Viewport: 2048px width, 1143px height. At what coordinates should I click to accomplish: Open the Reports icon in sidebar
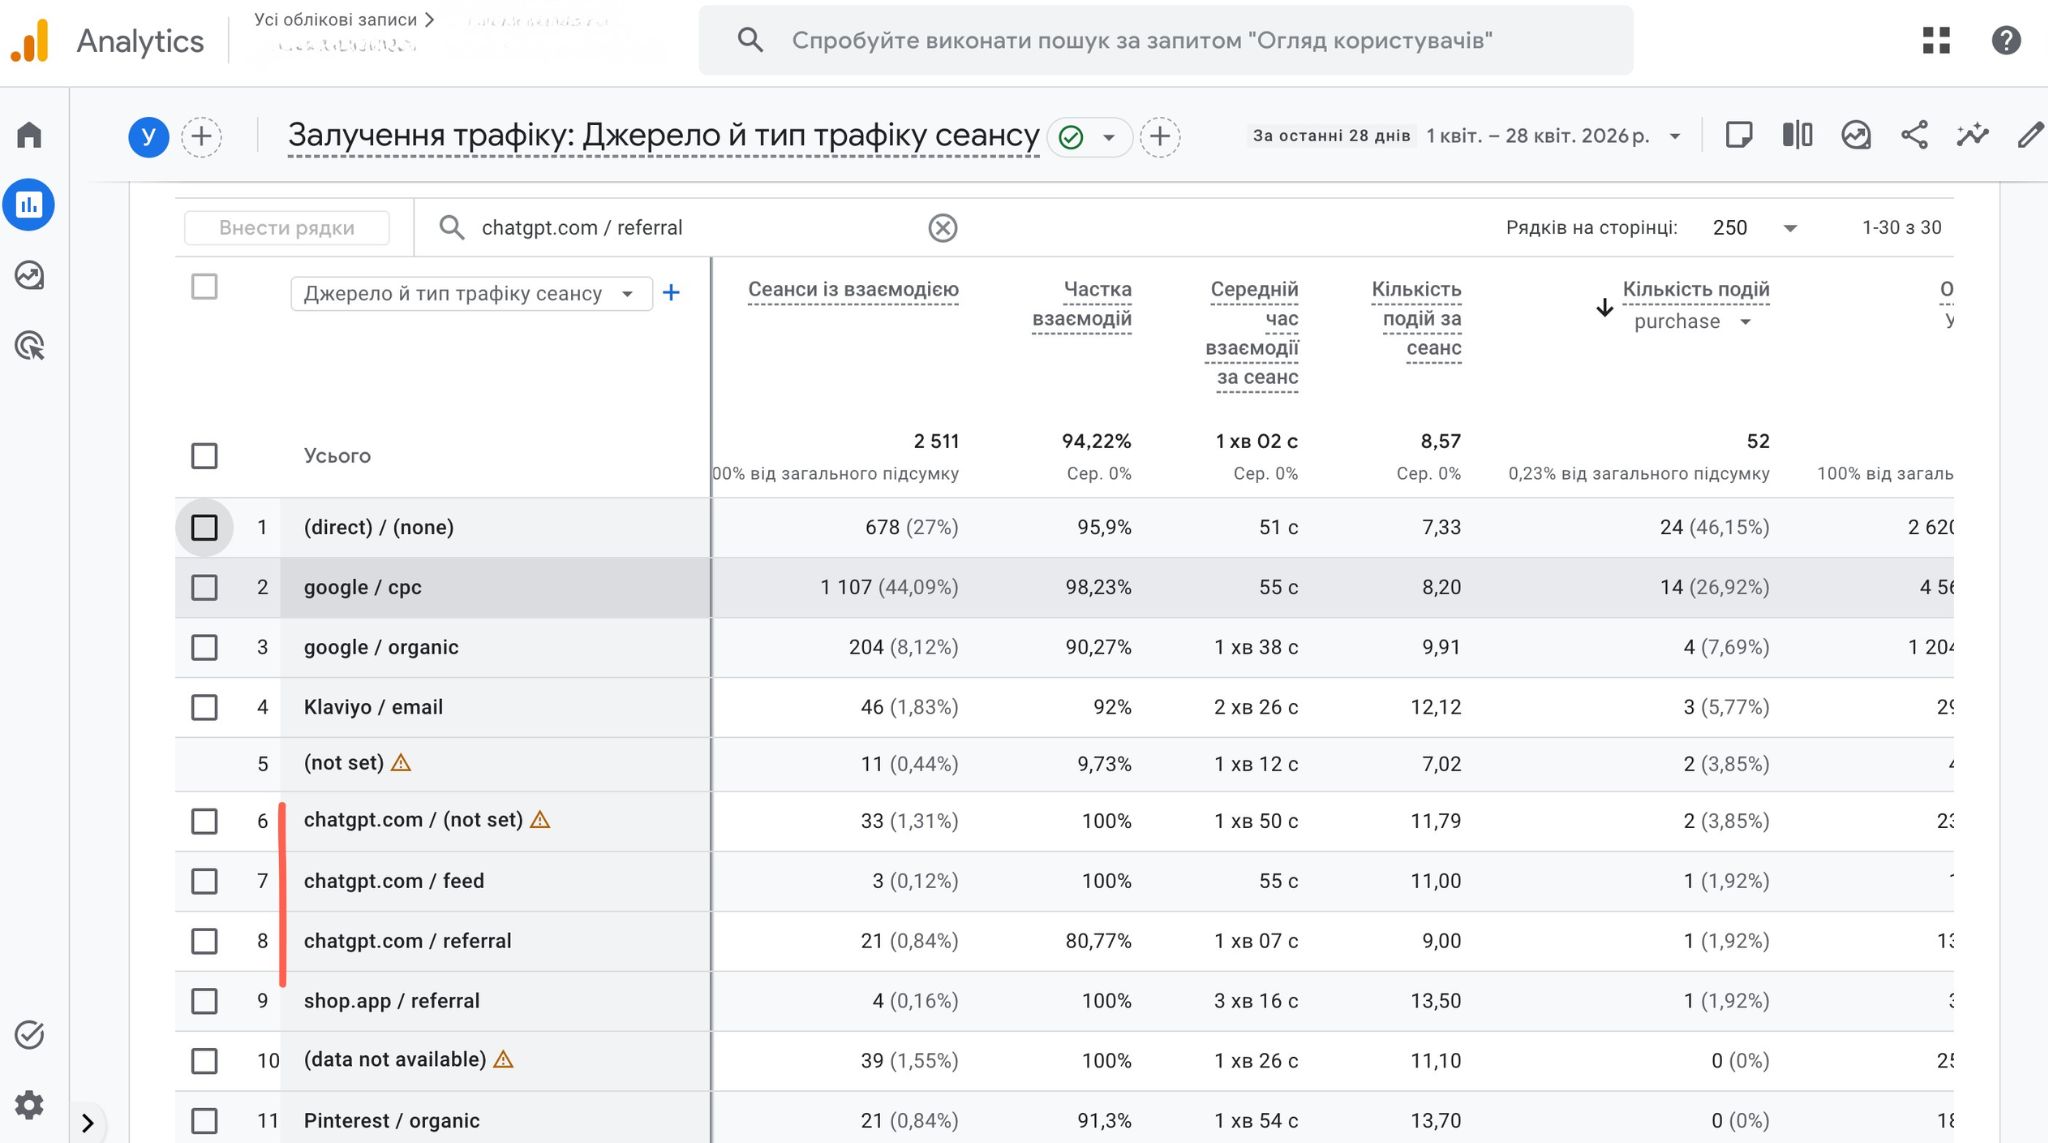pos(29,205)
